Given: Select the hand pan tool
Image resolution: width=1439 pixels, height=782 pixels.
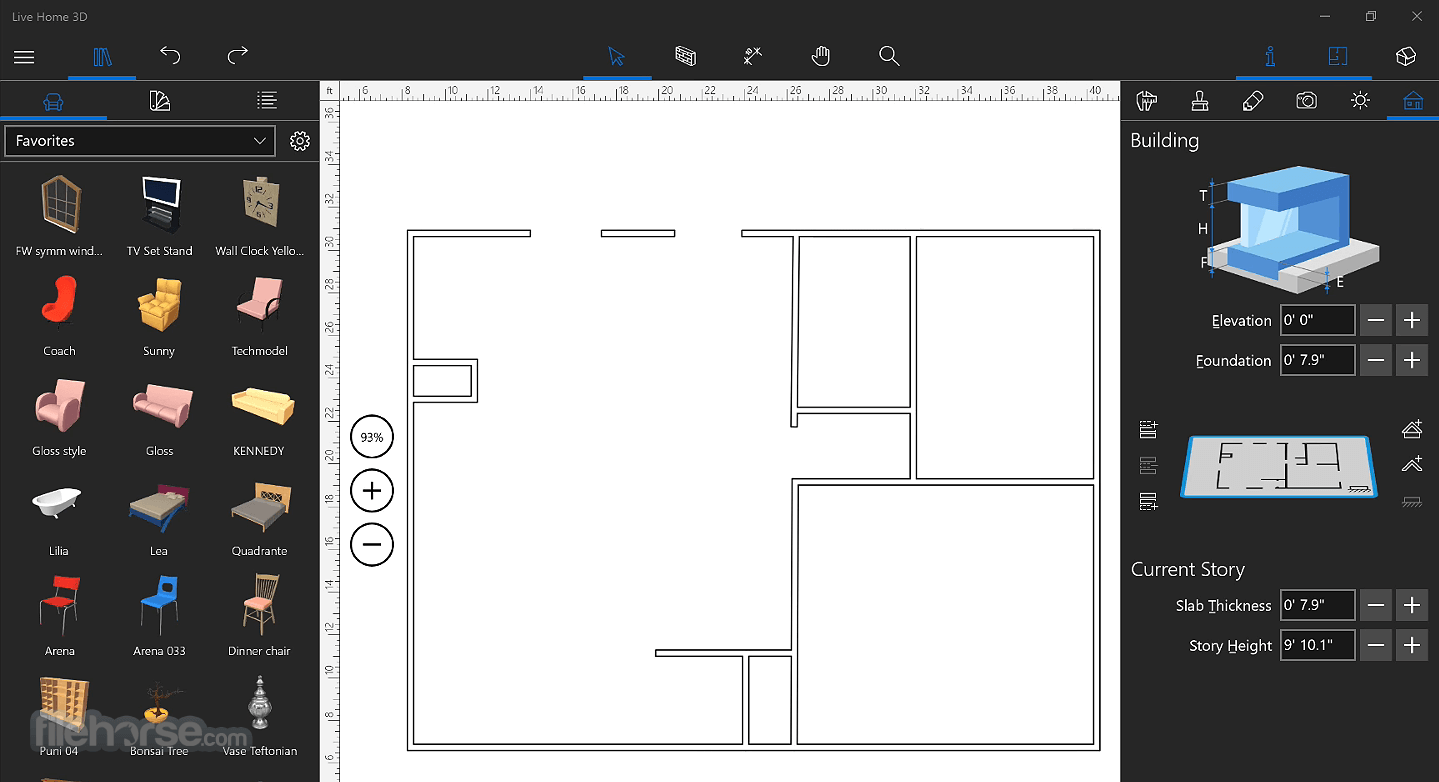Looking at the screenshot, I should coord(821,56).
